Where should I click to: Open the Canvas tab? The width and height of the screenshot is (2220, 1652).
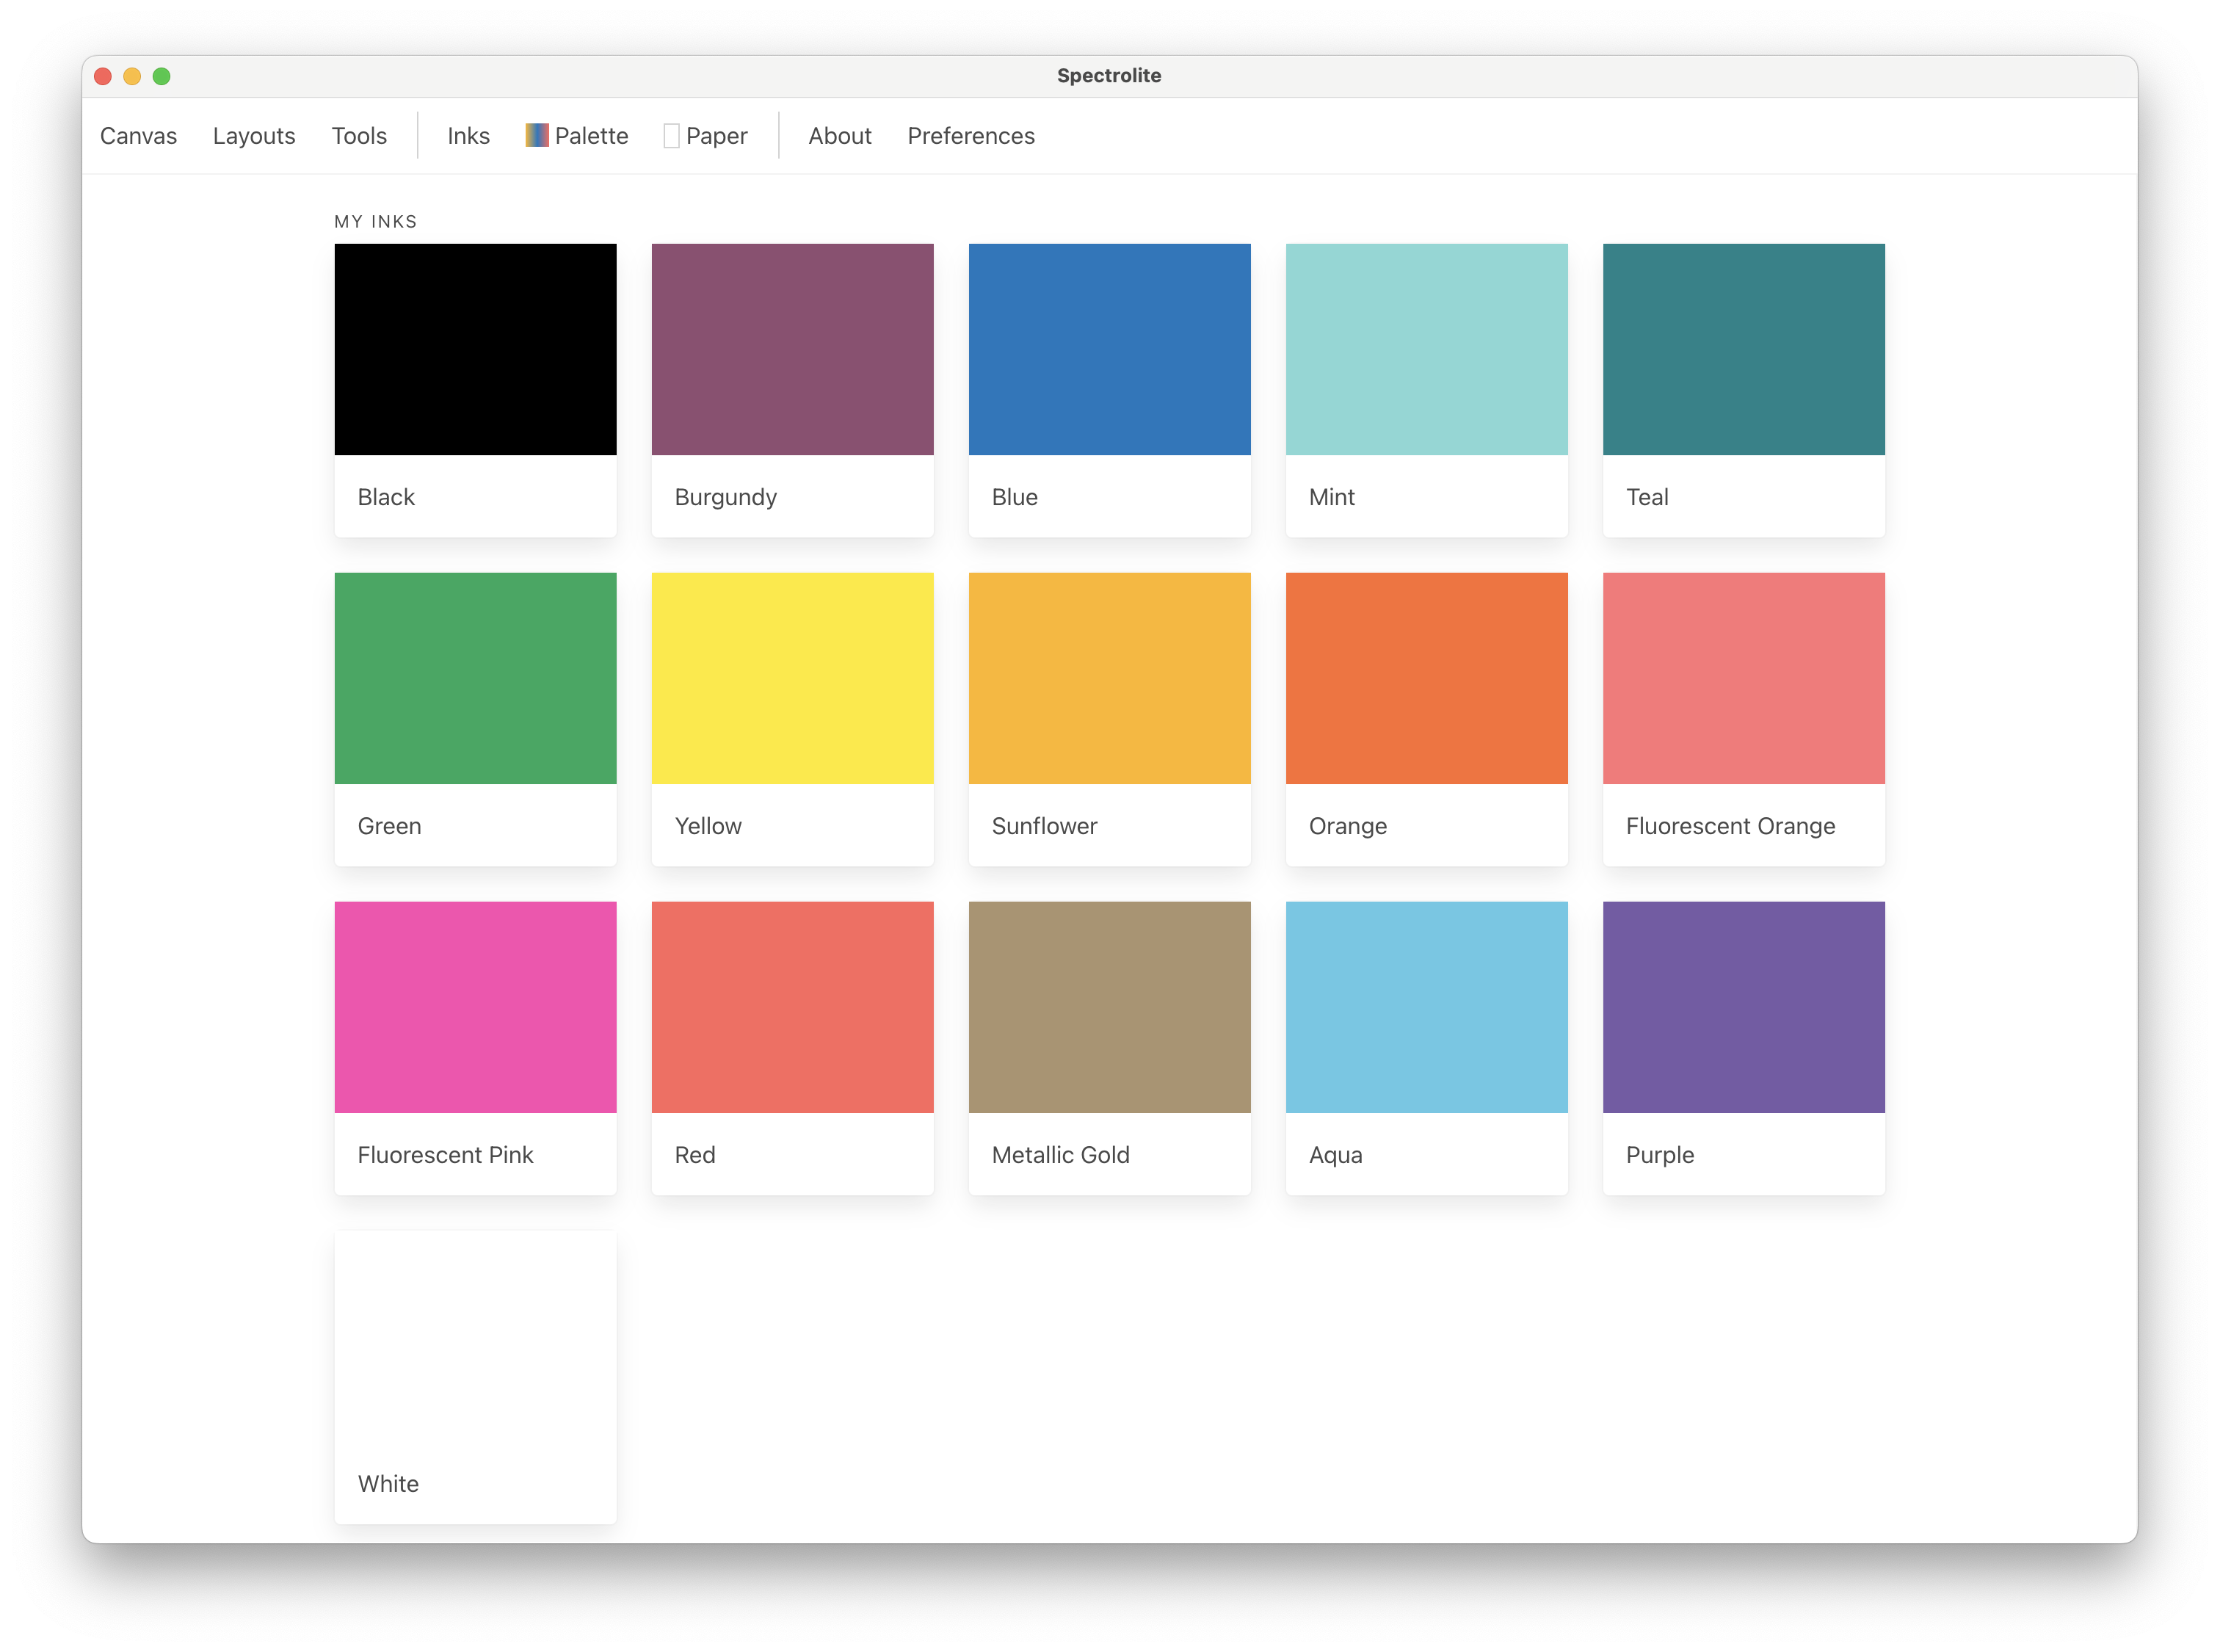coord(138,136)
